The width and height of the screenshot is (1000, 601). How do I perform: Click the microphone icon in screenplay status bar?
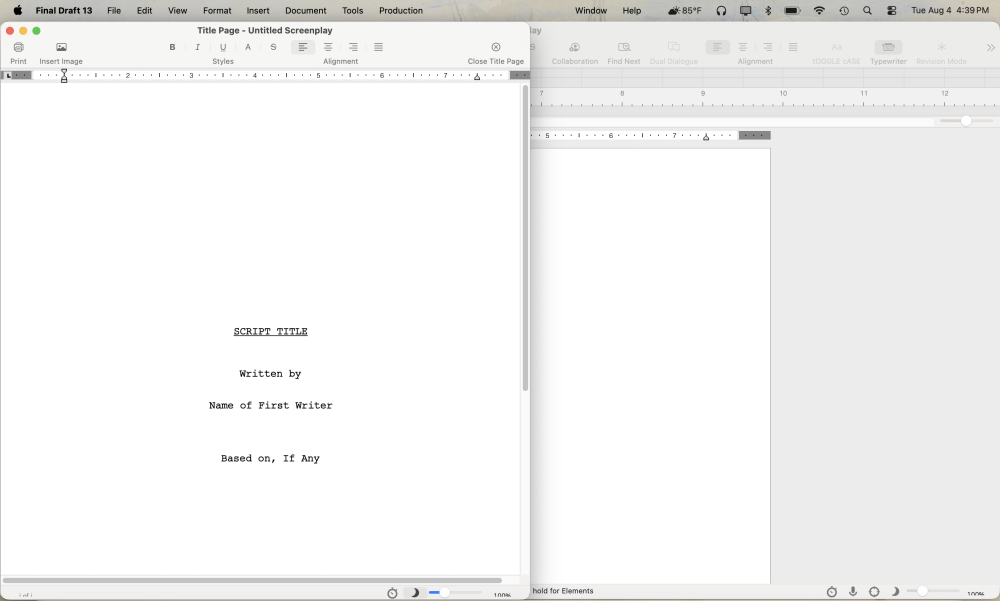tap(853, 591)
